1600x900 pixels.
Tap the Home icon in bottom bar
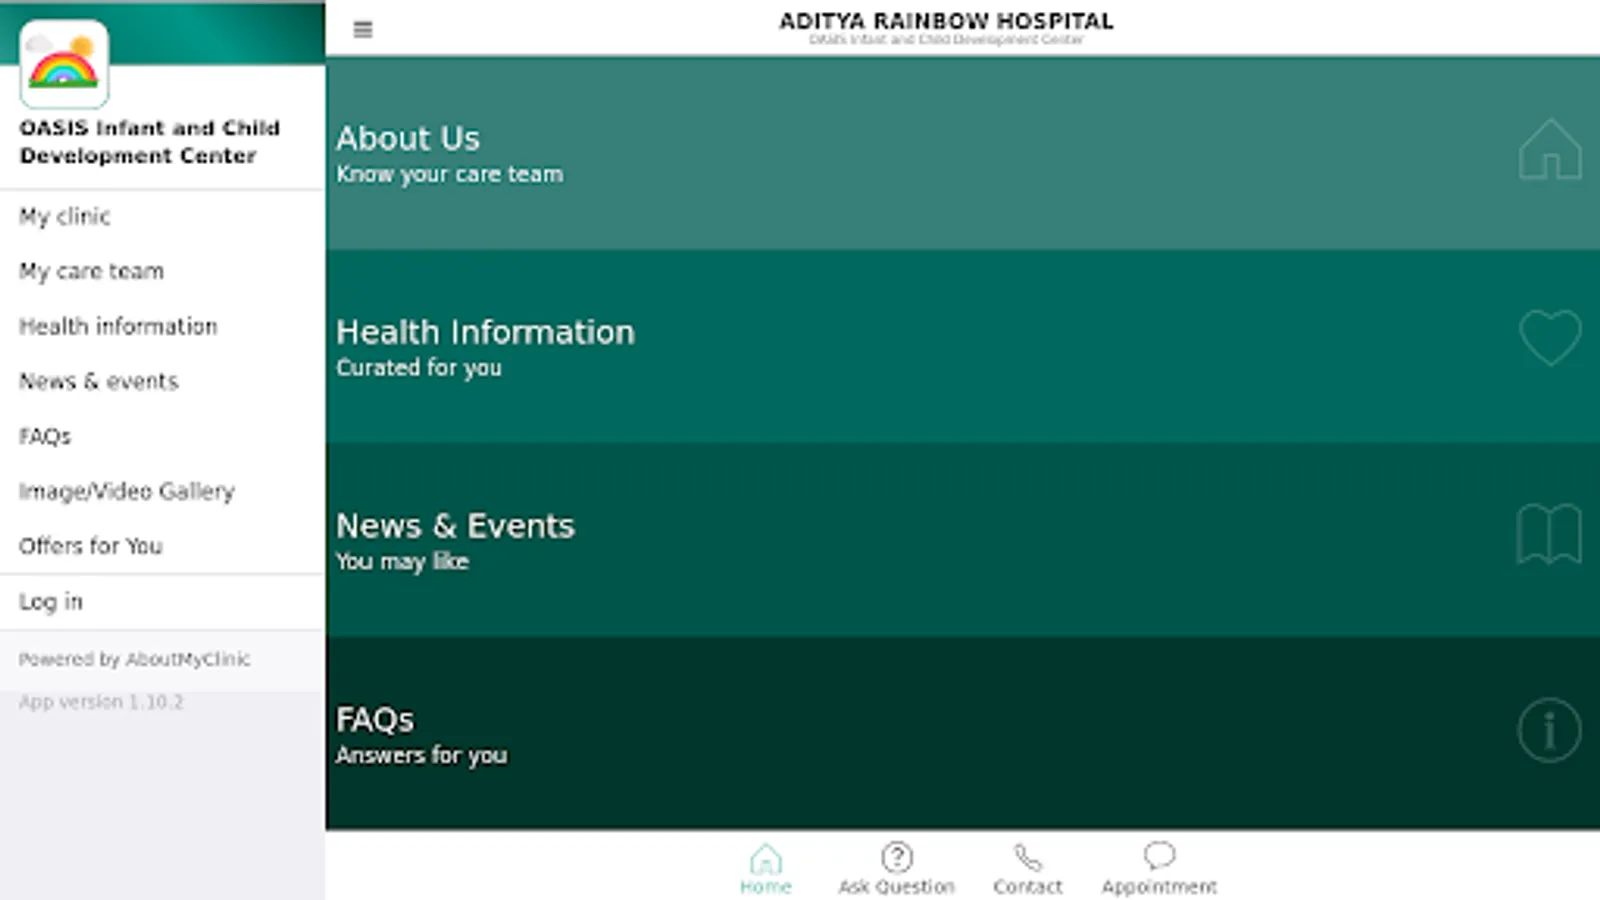point(766,858)
